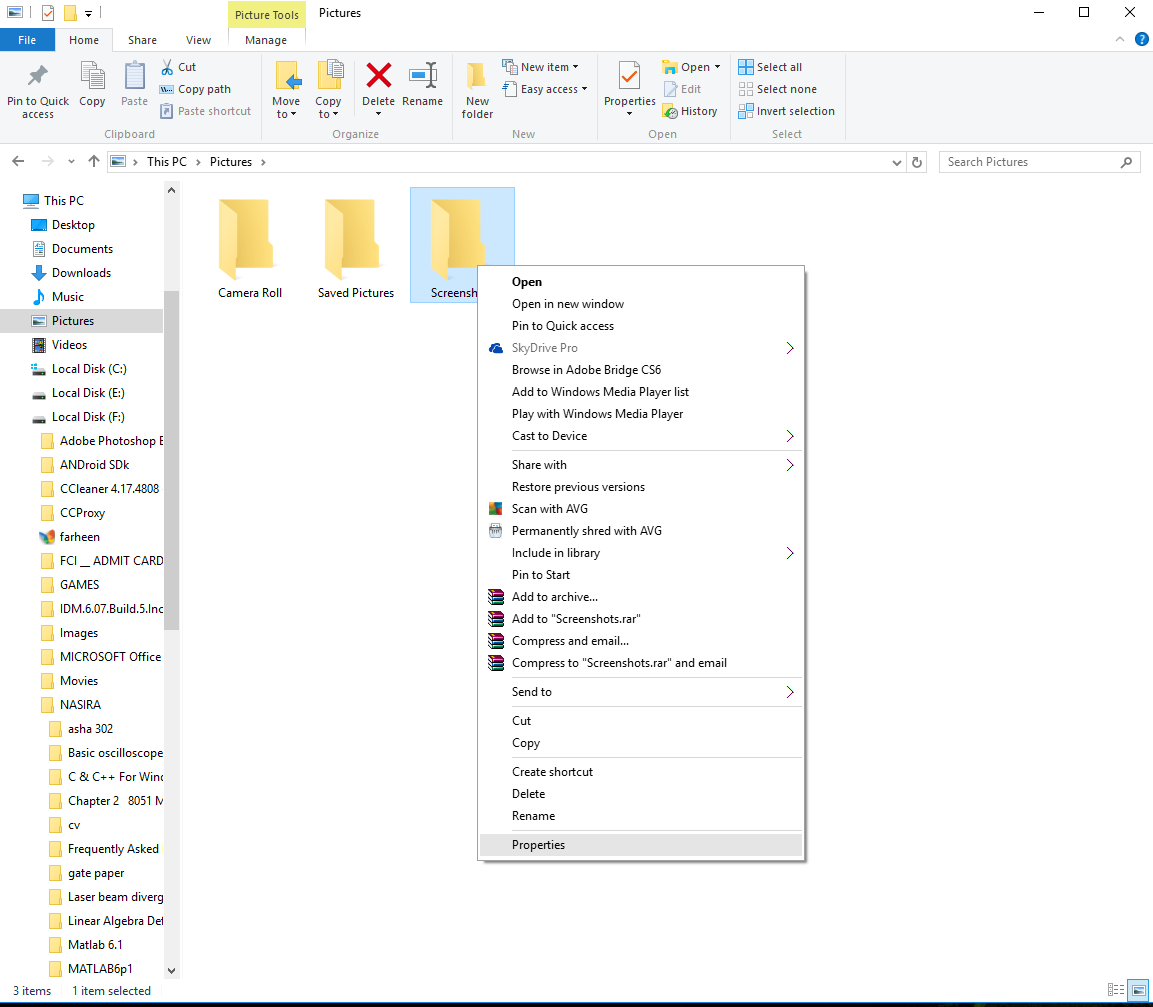Switch to the View ribbon tab
Image resolution: width=1153 pixels, height=1007 pixels.
click(x=198, y=40)
